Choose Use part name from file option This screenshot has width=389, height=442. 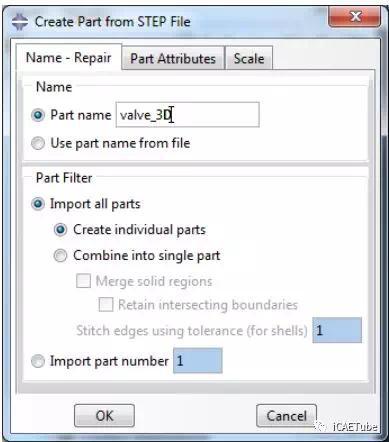tap(38, 144)
